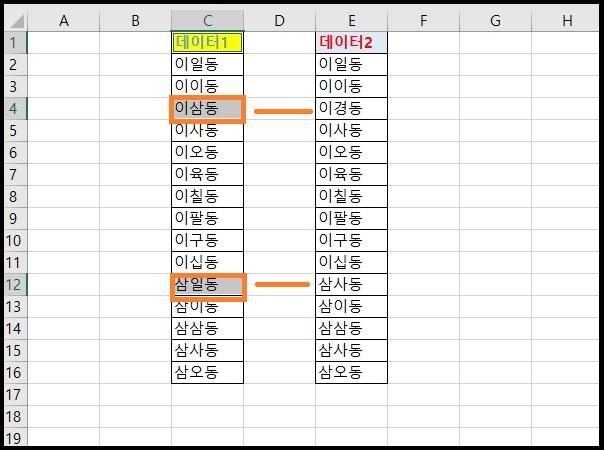Screen dimensions: 604x450
Task: Select 이이동 cell in column C
Action: [208, 86]
